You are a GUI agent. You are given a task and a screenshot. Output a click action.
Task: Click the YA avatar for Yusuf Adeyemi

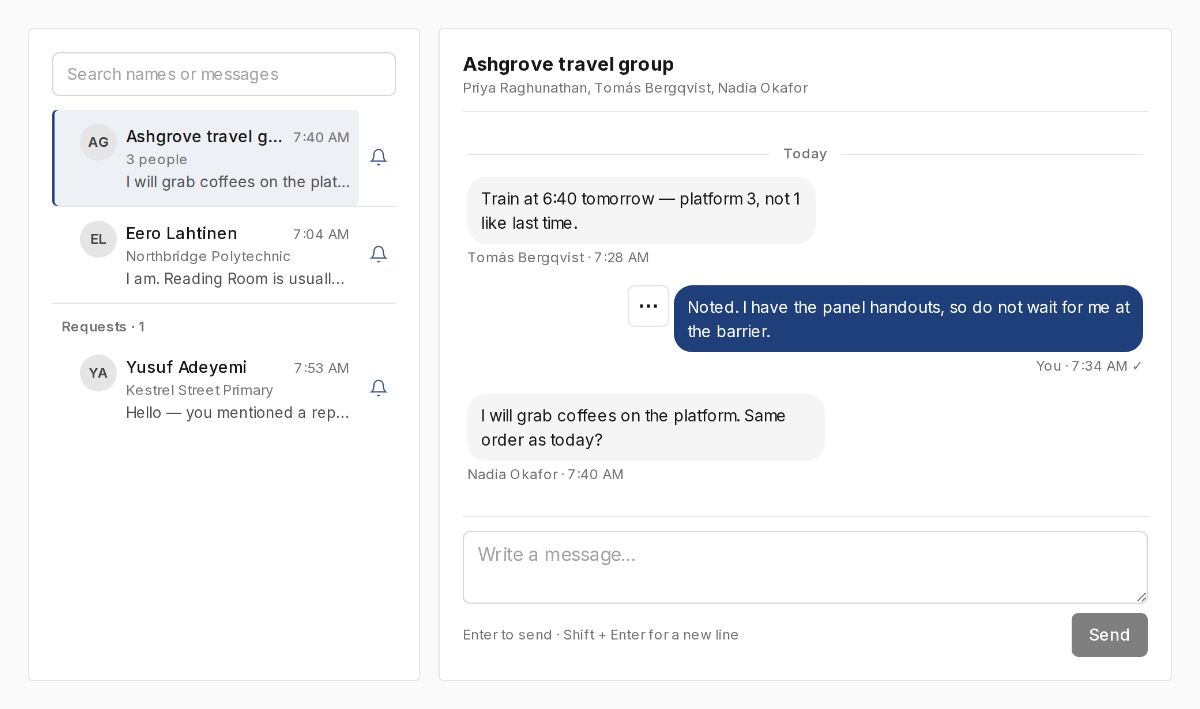click(98, 373)
